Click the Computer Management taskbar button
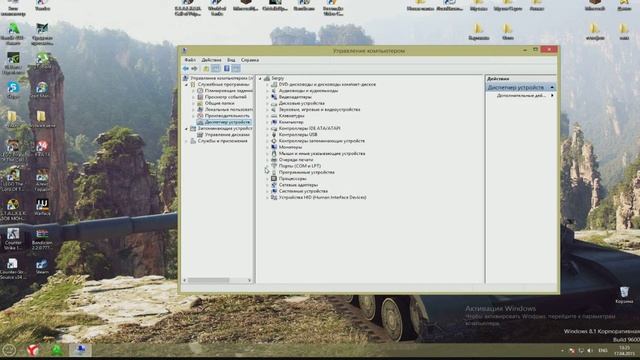The height and width of the screenshot is (360, 640). 80,350
